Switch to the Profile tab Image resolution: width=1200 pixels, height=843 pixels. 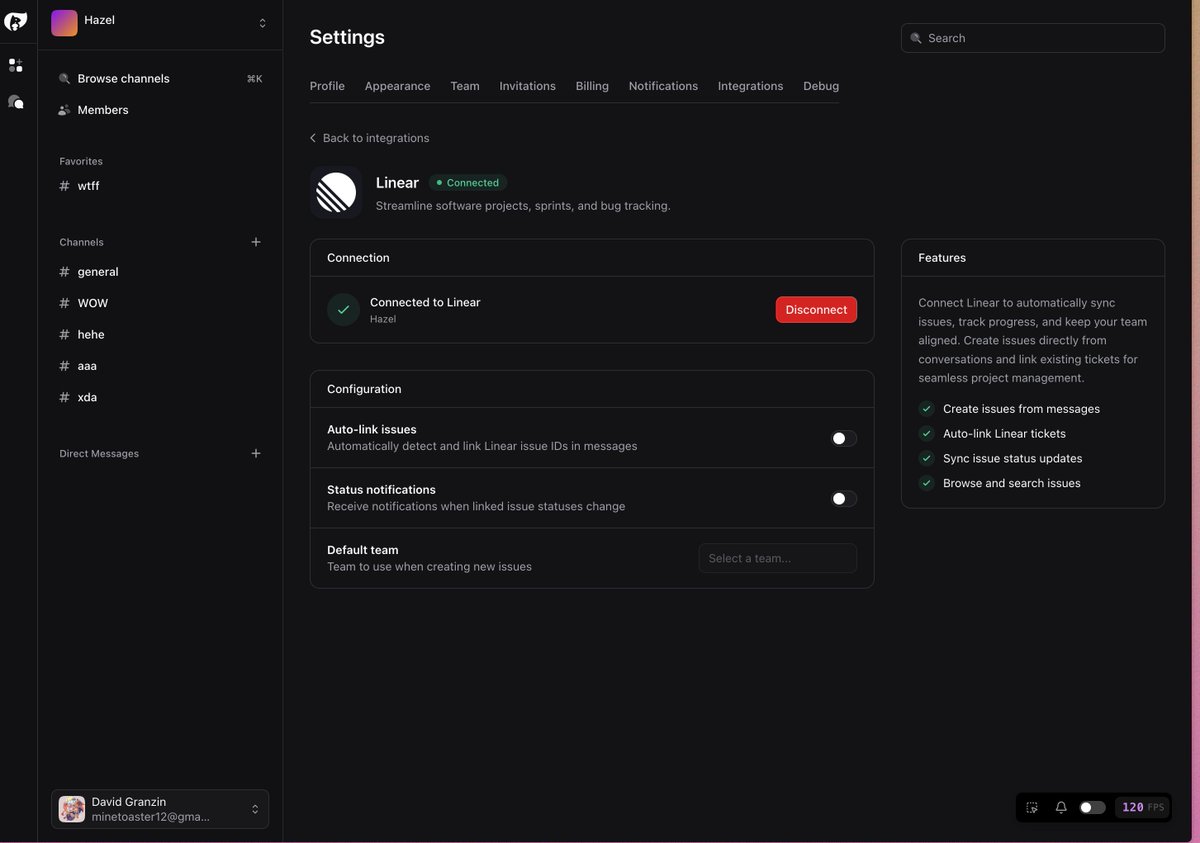coord(327,86)
